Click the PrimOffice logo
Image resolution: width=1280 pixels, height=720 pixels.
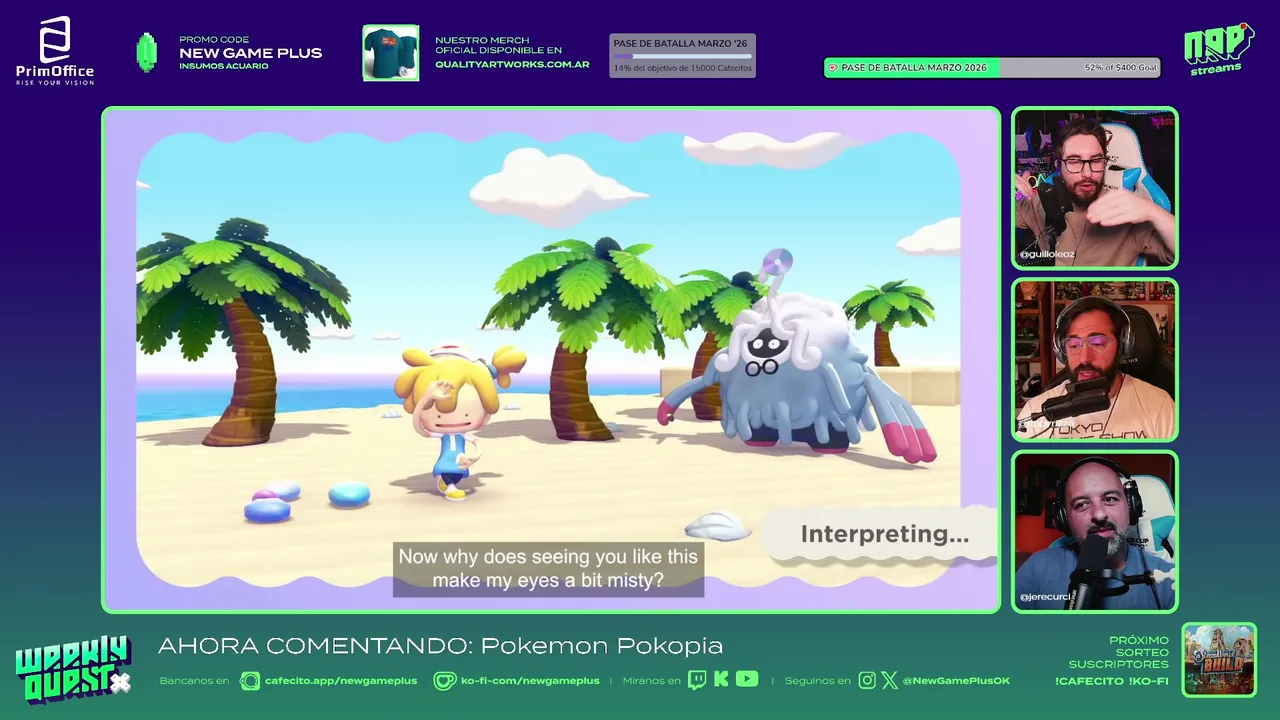click(x=55, y=50)
